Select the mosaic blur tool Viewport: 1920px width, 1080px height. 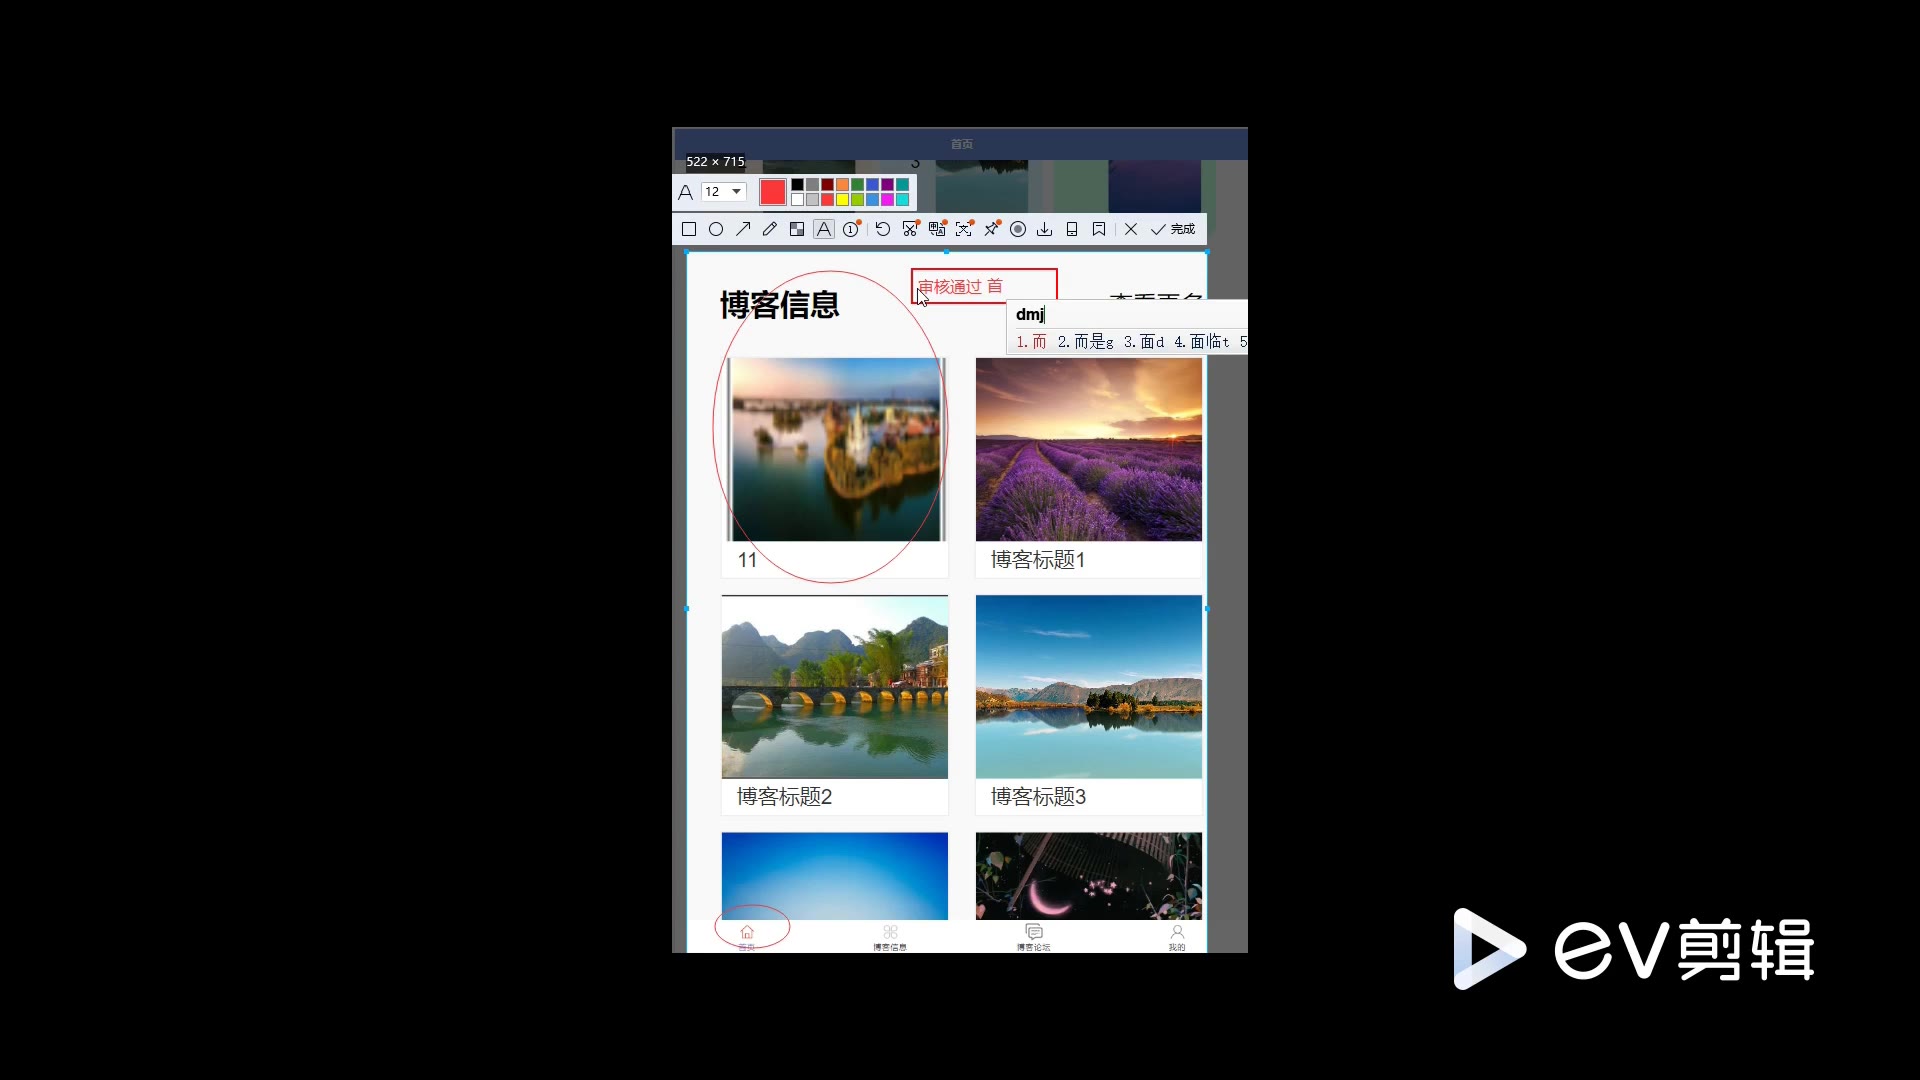(797, 229)
